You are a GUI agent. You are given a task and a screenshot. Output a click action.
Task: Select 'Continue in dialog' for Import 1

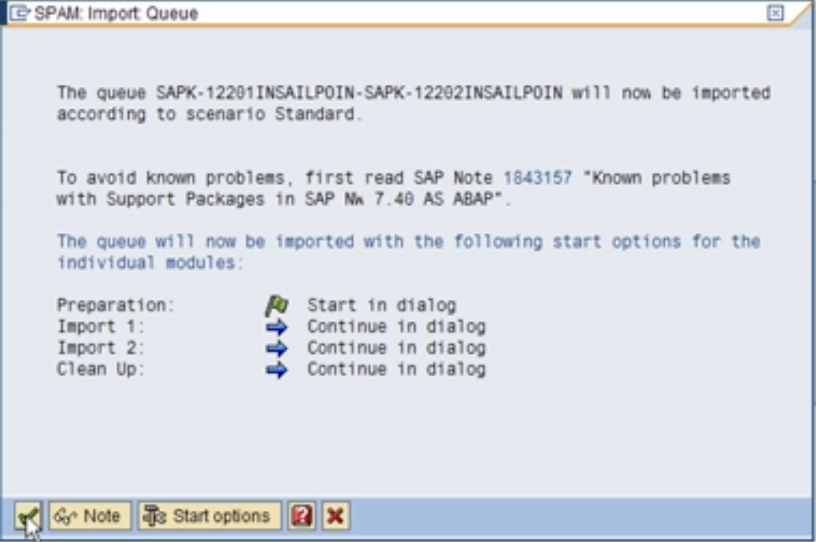(397, 326)
